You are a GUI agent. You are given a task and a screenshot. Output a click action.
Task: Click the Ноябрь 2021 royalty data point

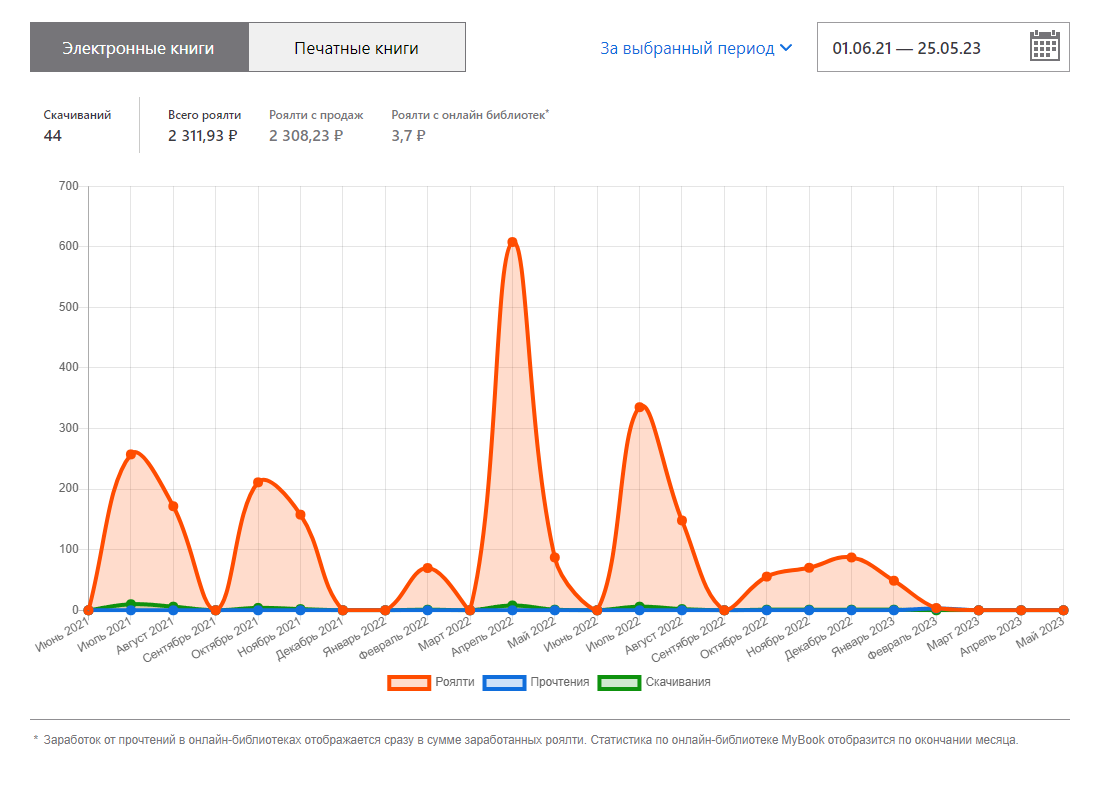point(300,515)
